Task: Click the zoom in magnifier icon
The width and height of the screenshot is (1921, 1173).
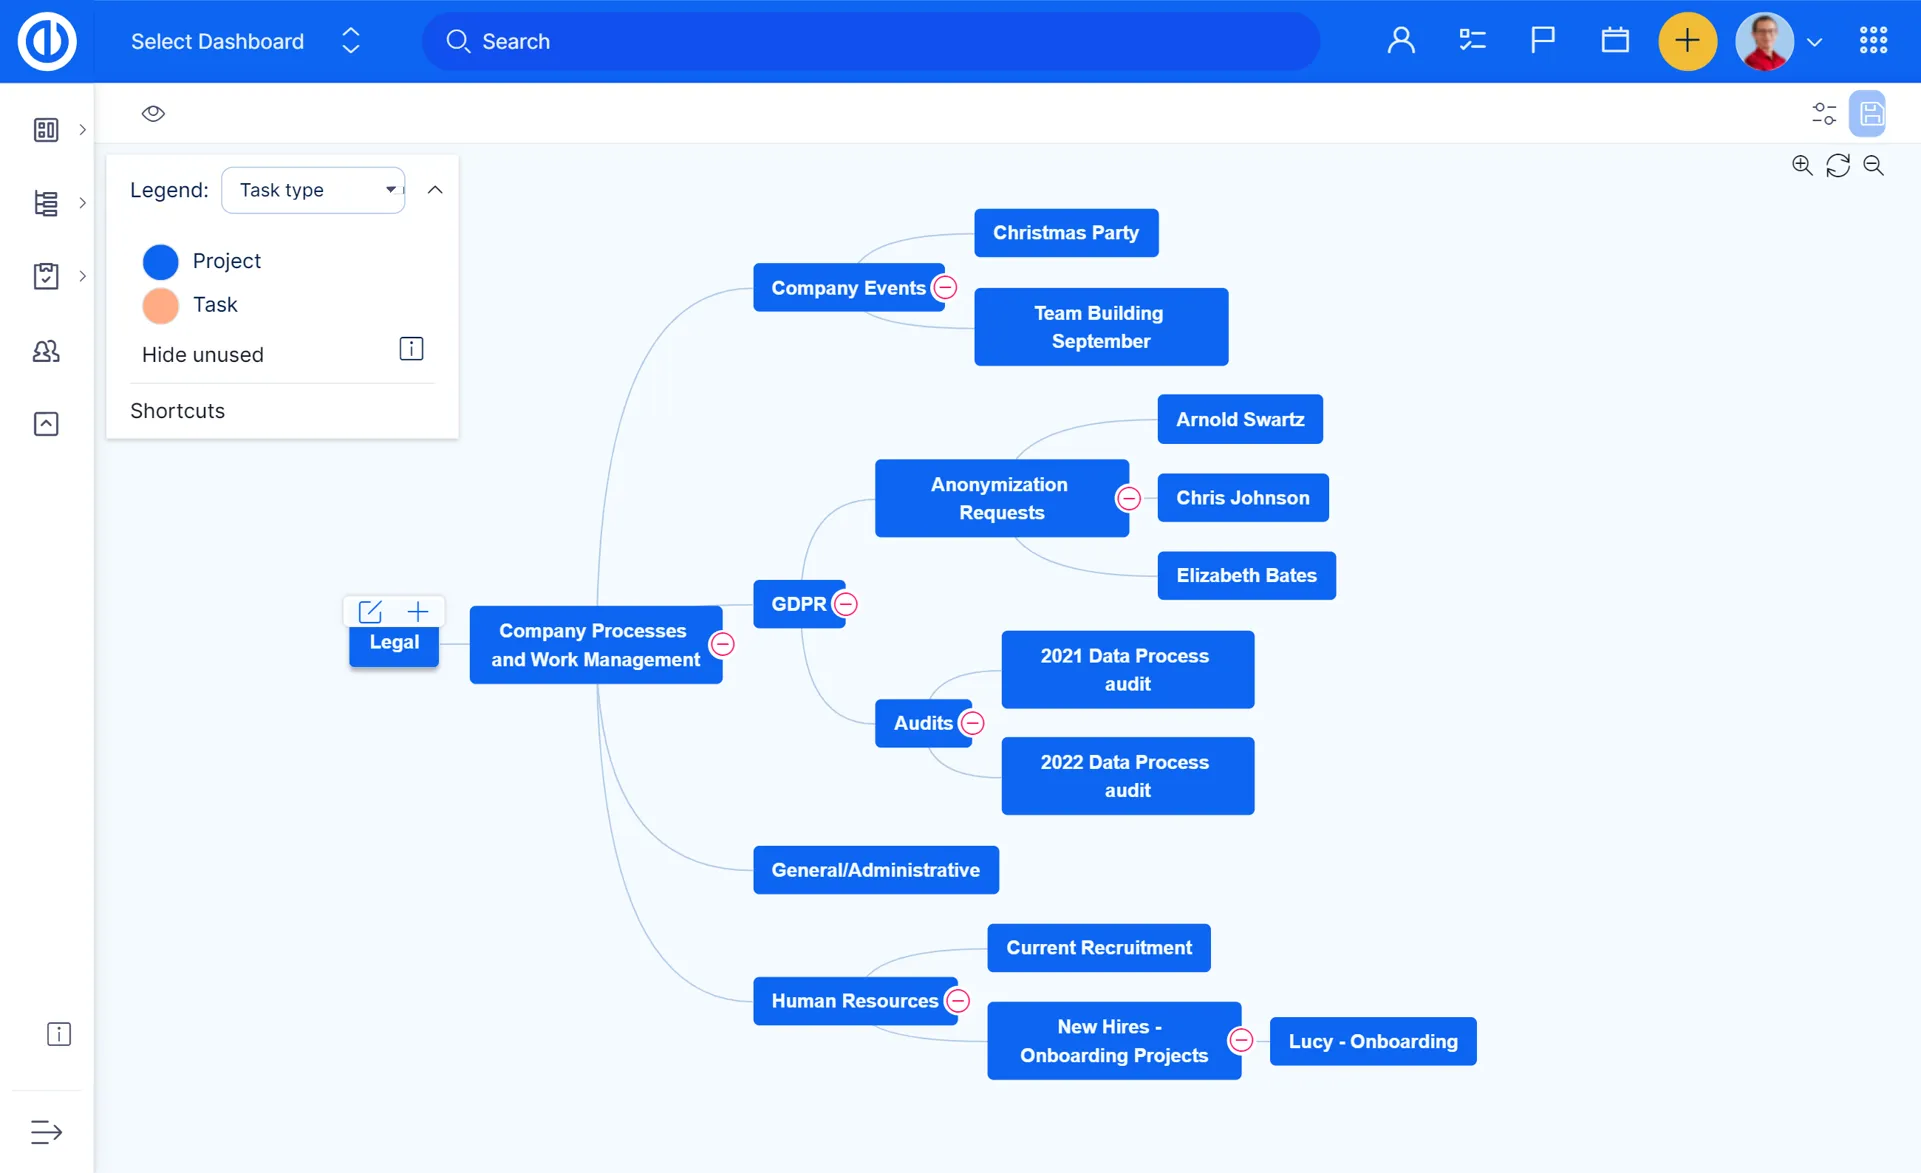Action: coord(1802,165)
